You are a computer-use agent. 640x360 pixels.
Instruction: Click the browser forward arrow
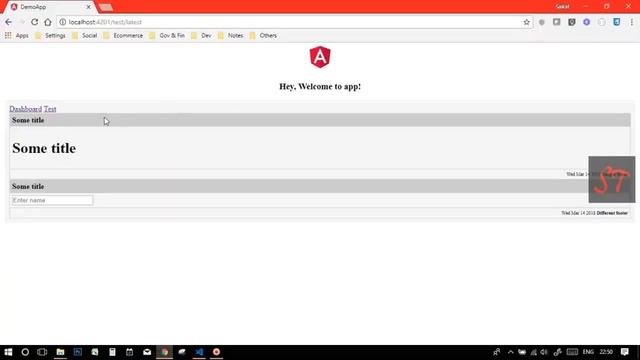[22, 22]
